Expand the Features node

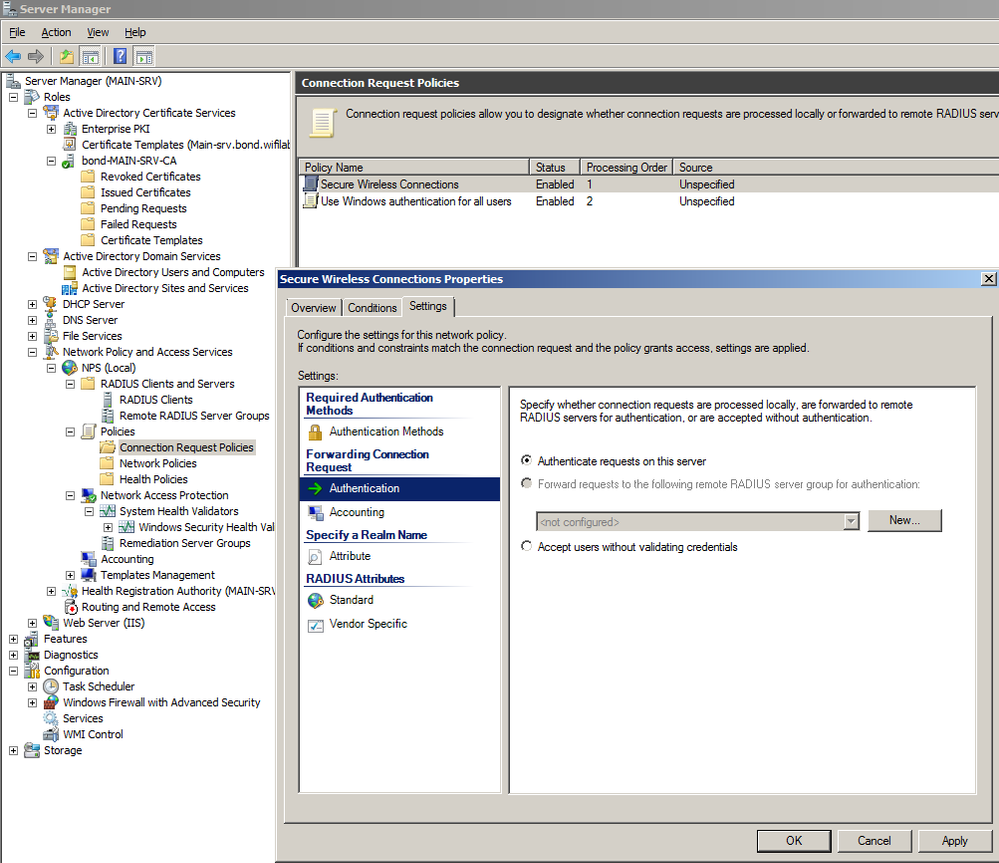13,639
